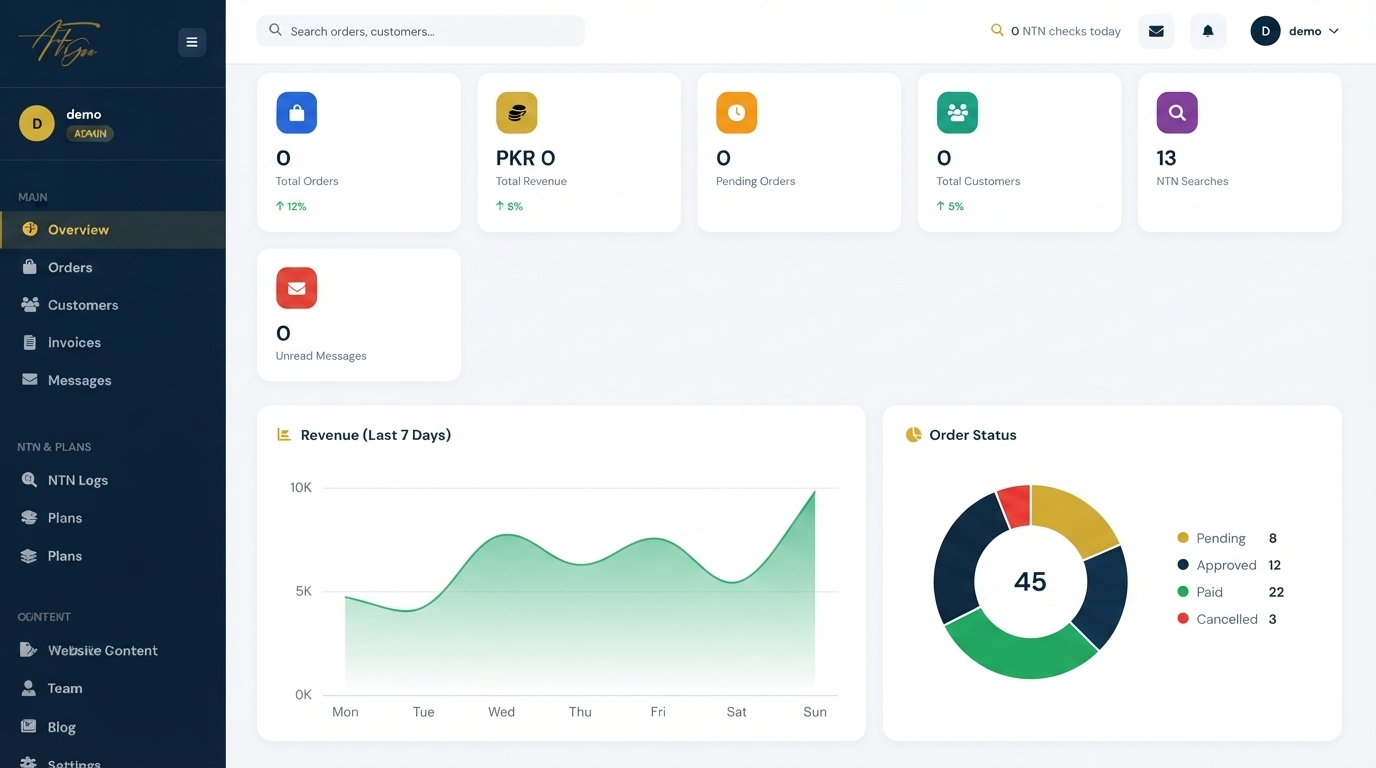
Task: Click the ADMIN badge under demo
Action: (90, 134)
